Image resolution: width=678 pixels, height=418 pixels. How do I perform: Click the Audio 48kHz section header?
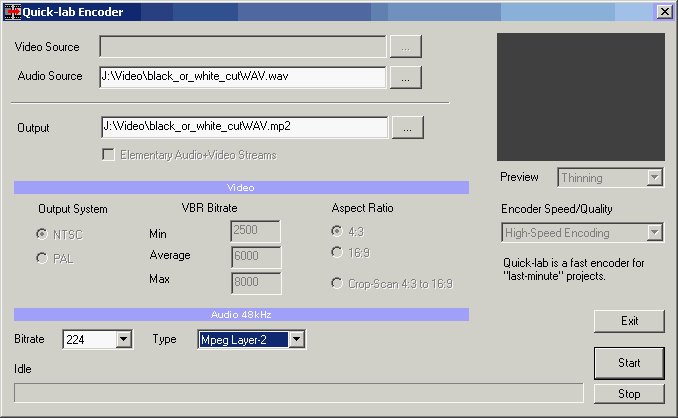(x=241, y=315)
